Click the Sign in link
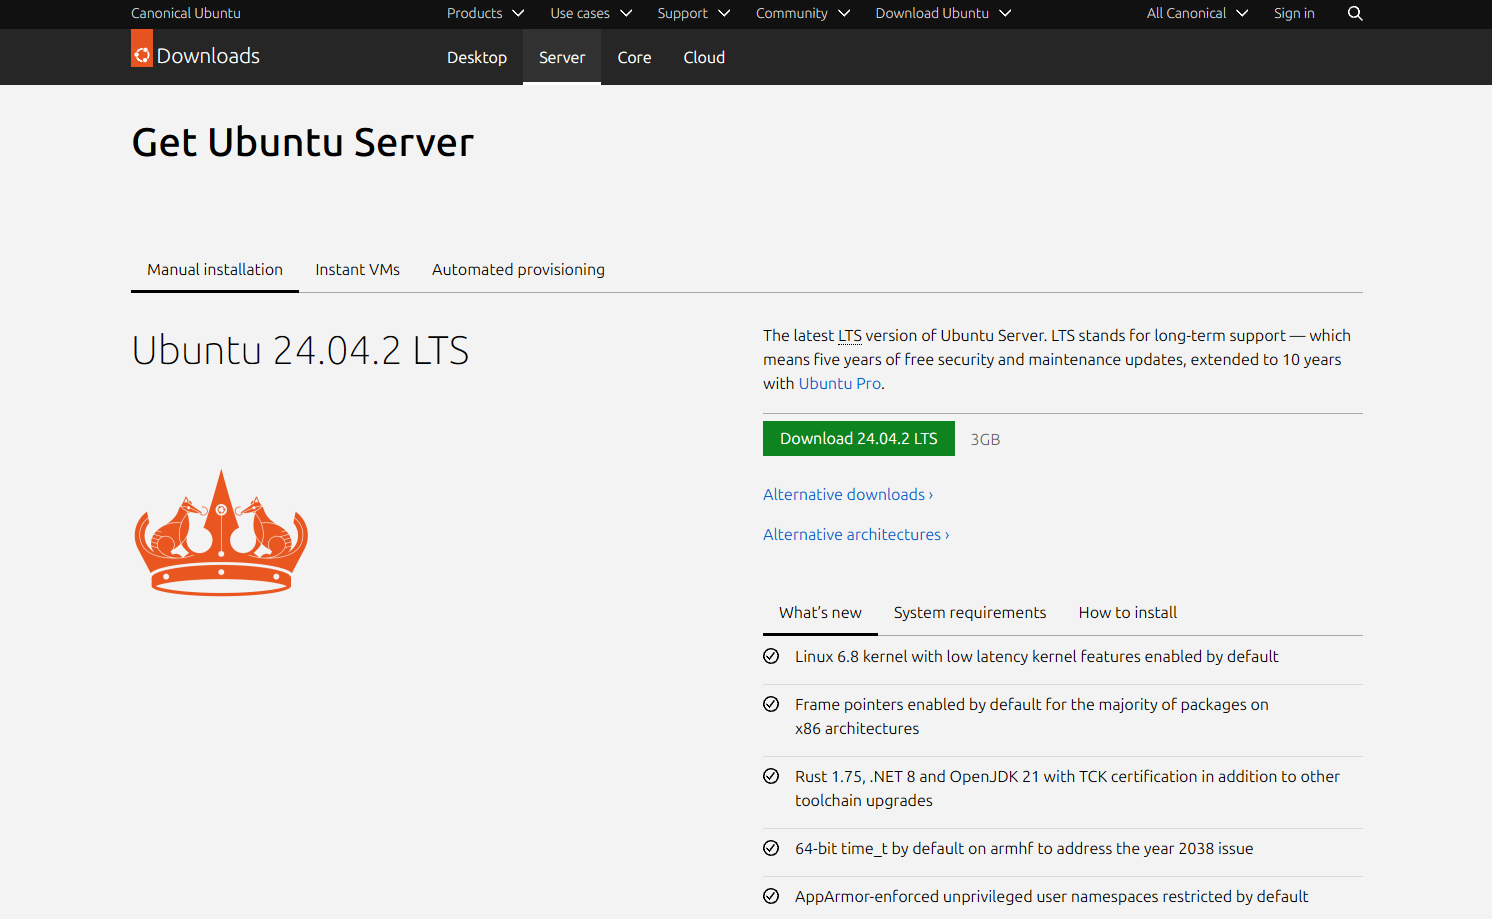The width and height of the screenshot is (1492, 919). tap(1294, 13)
